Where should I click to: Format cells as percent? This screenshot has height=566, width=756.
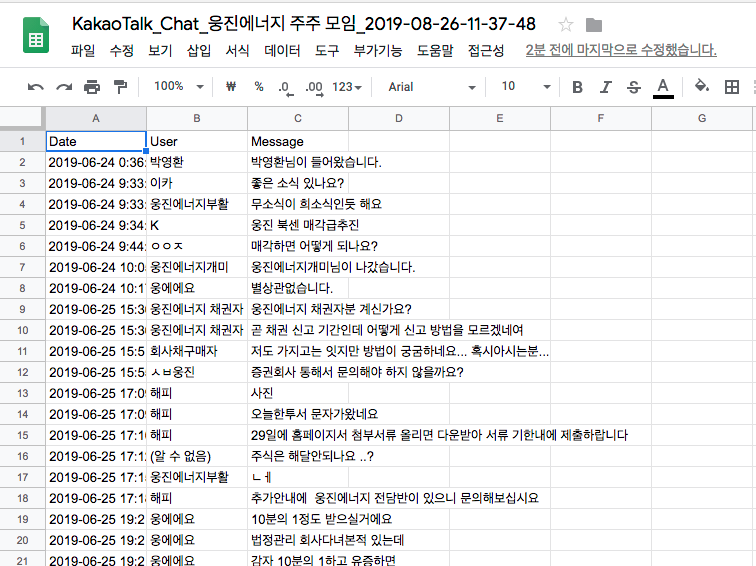[x=259, y=87]
